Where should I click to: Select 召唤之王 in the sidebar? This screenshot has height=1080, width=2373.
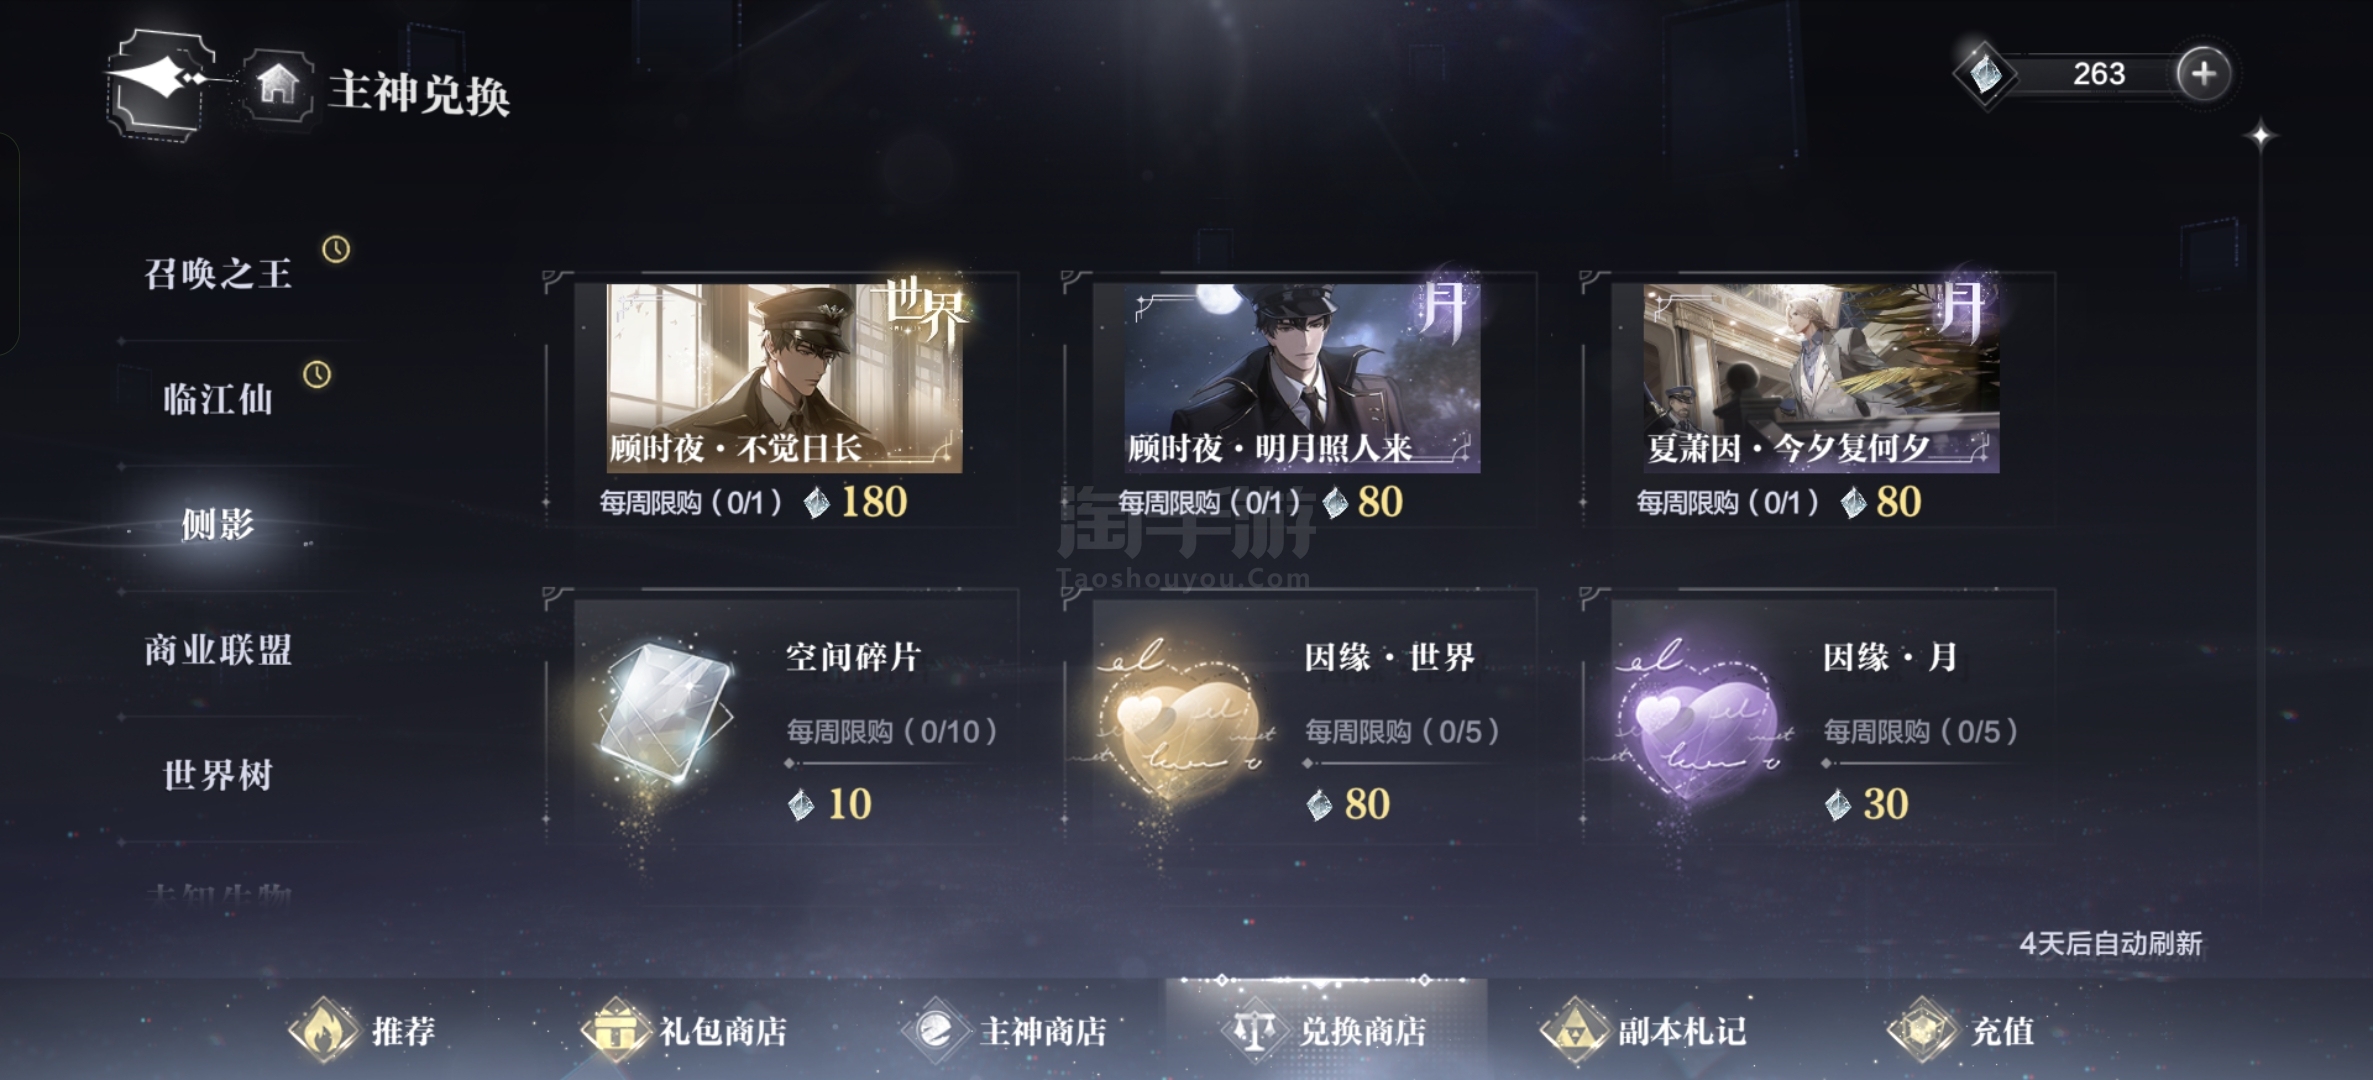(218, 273)
